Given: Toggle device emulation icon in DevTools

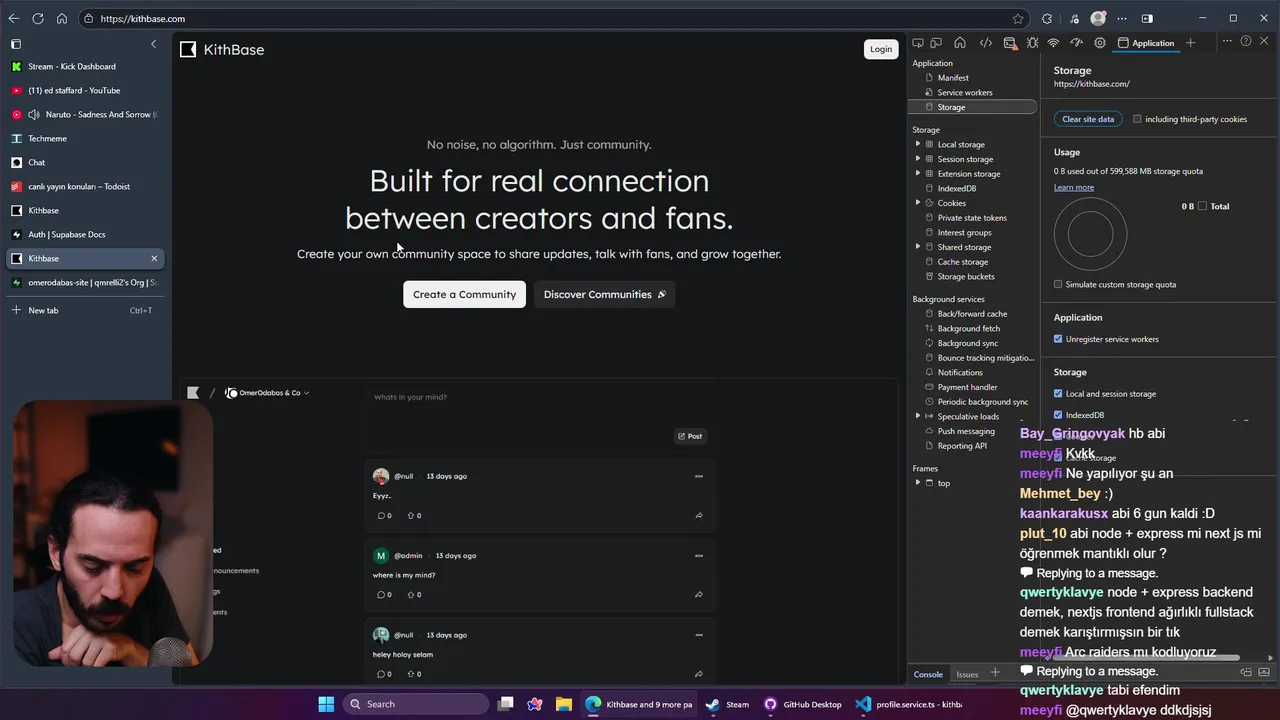Looking at the screenshot, I should (937, 43).
